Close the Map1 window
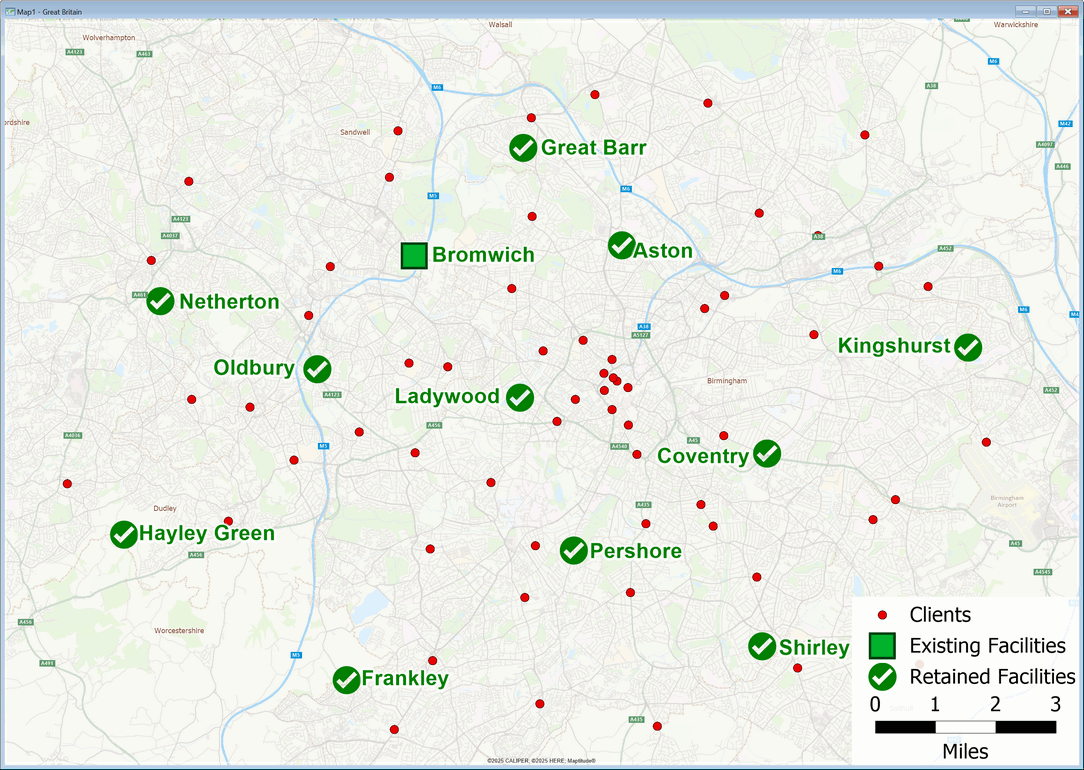 coord(1066,11)
